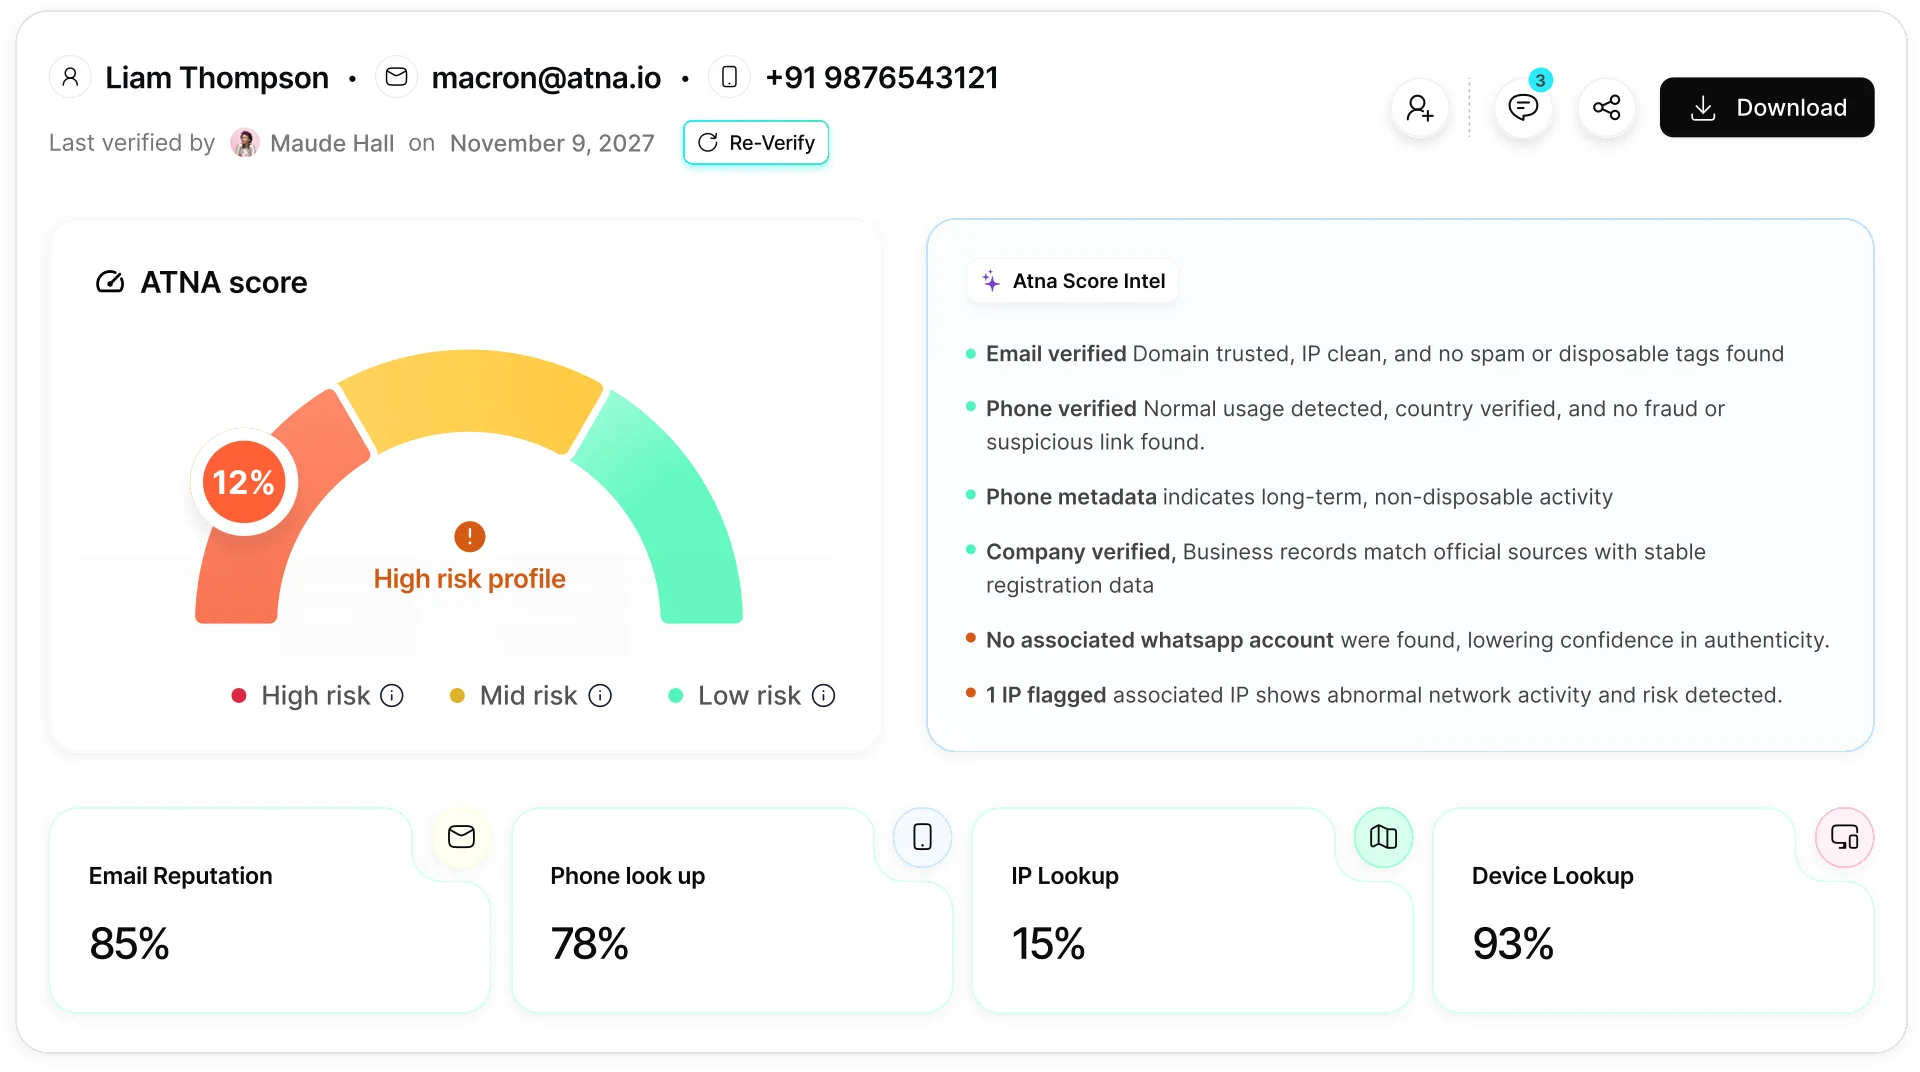Click the user profile icon beside Liam Thompson
The width and height of the screenshot is (1920, 1072).
[70, 77]
